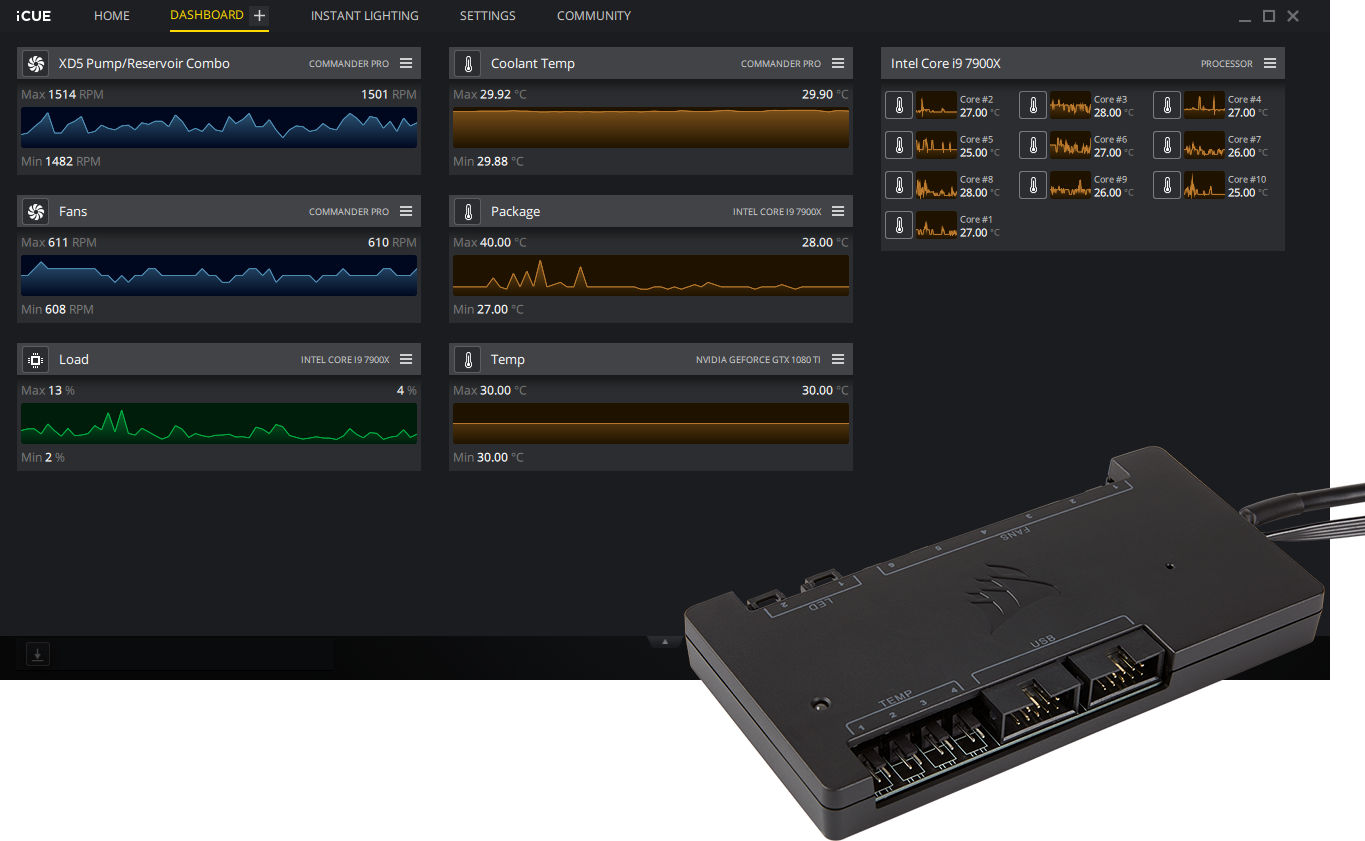Click the Core #2 mini graph
Viewport: 1365px width, 841px height.
point(936,105)
